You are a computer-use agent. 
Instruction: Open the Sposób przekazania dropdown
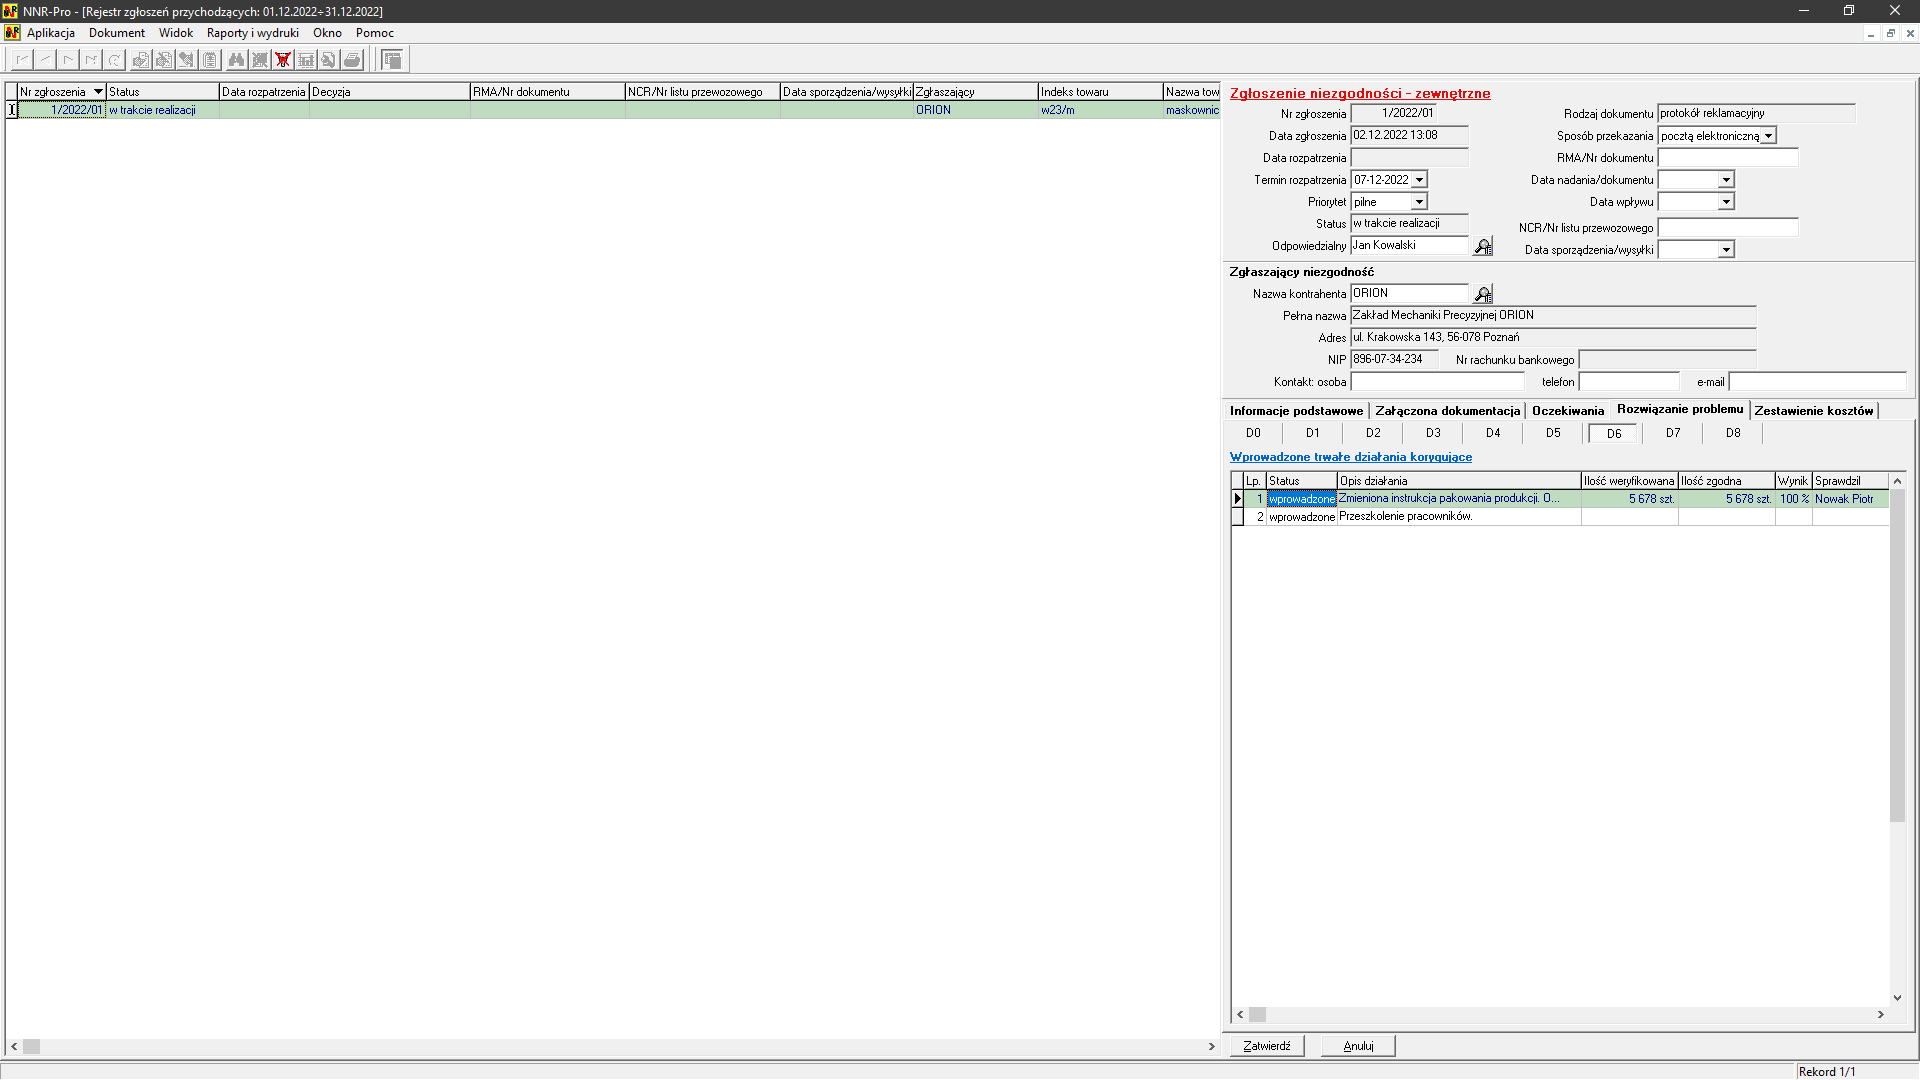[x=1768, y=136]
